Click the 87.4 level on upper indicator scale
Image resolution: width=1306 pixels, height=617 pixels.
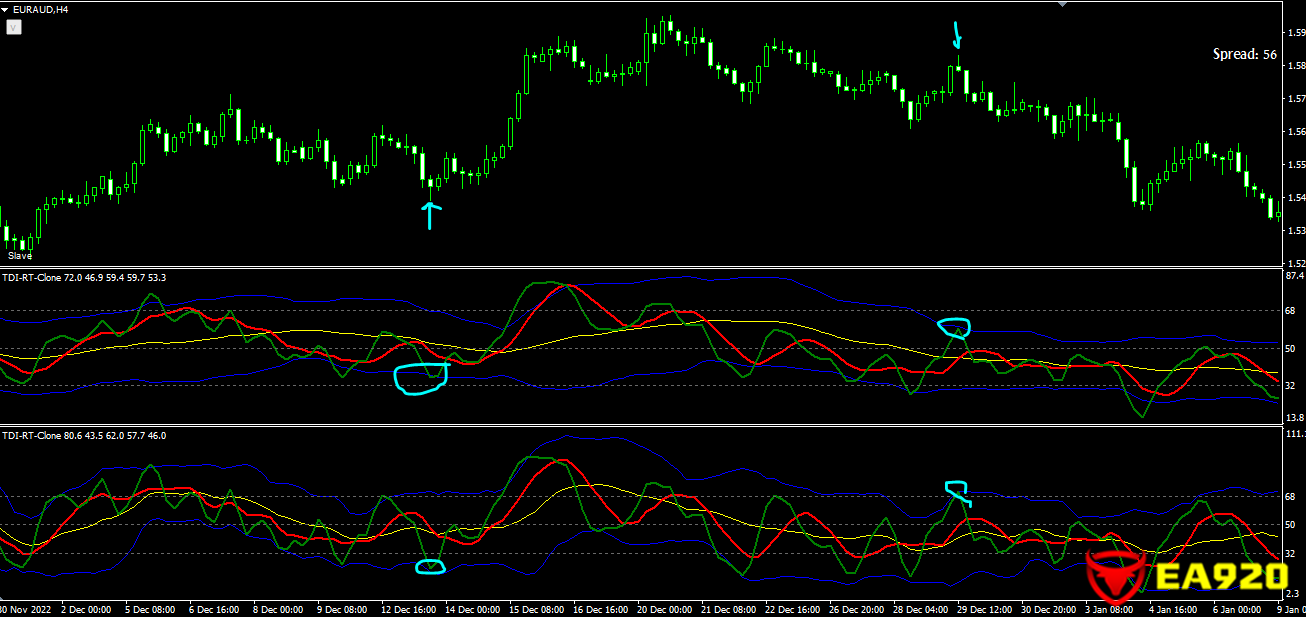[1294, 275]
